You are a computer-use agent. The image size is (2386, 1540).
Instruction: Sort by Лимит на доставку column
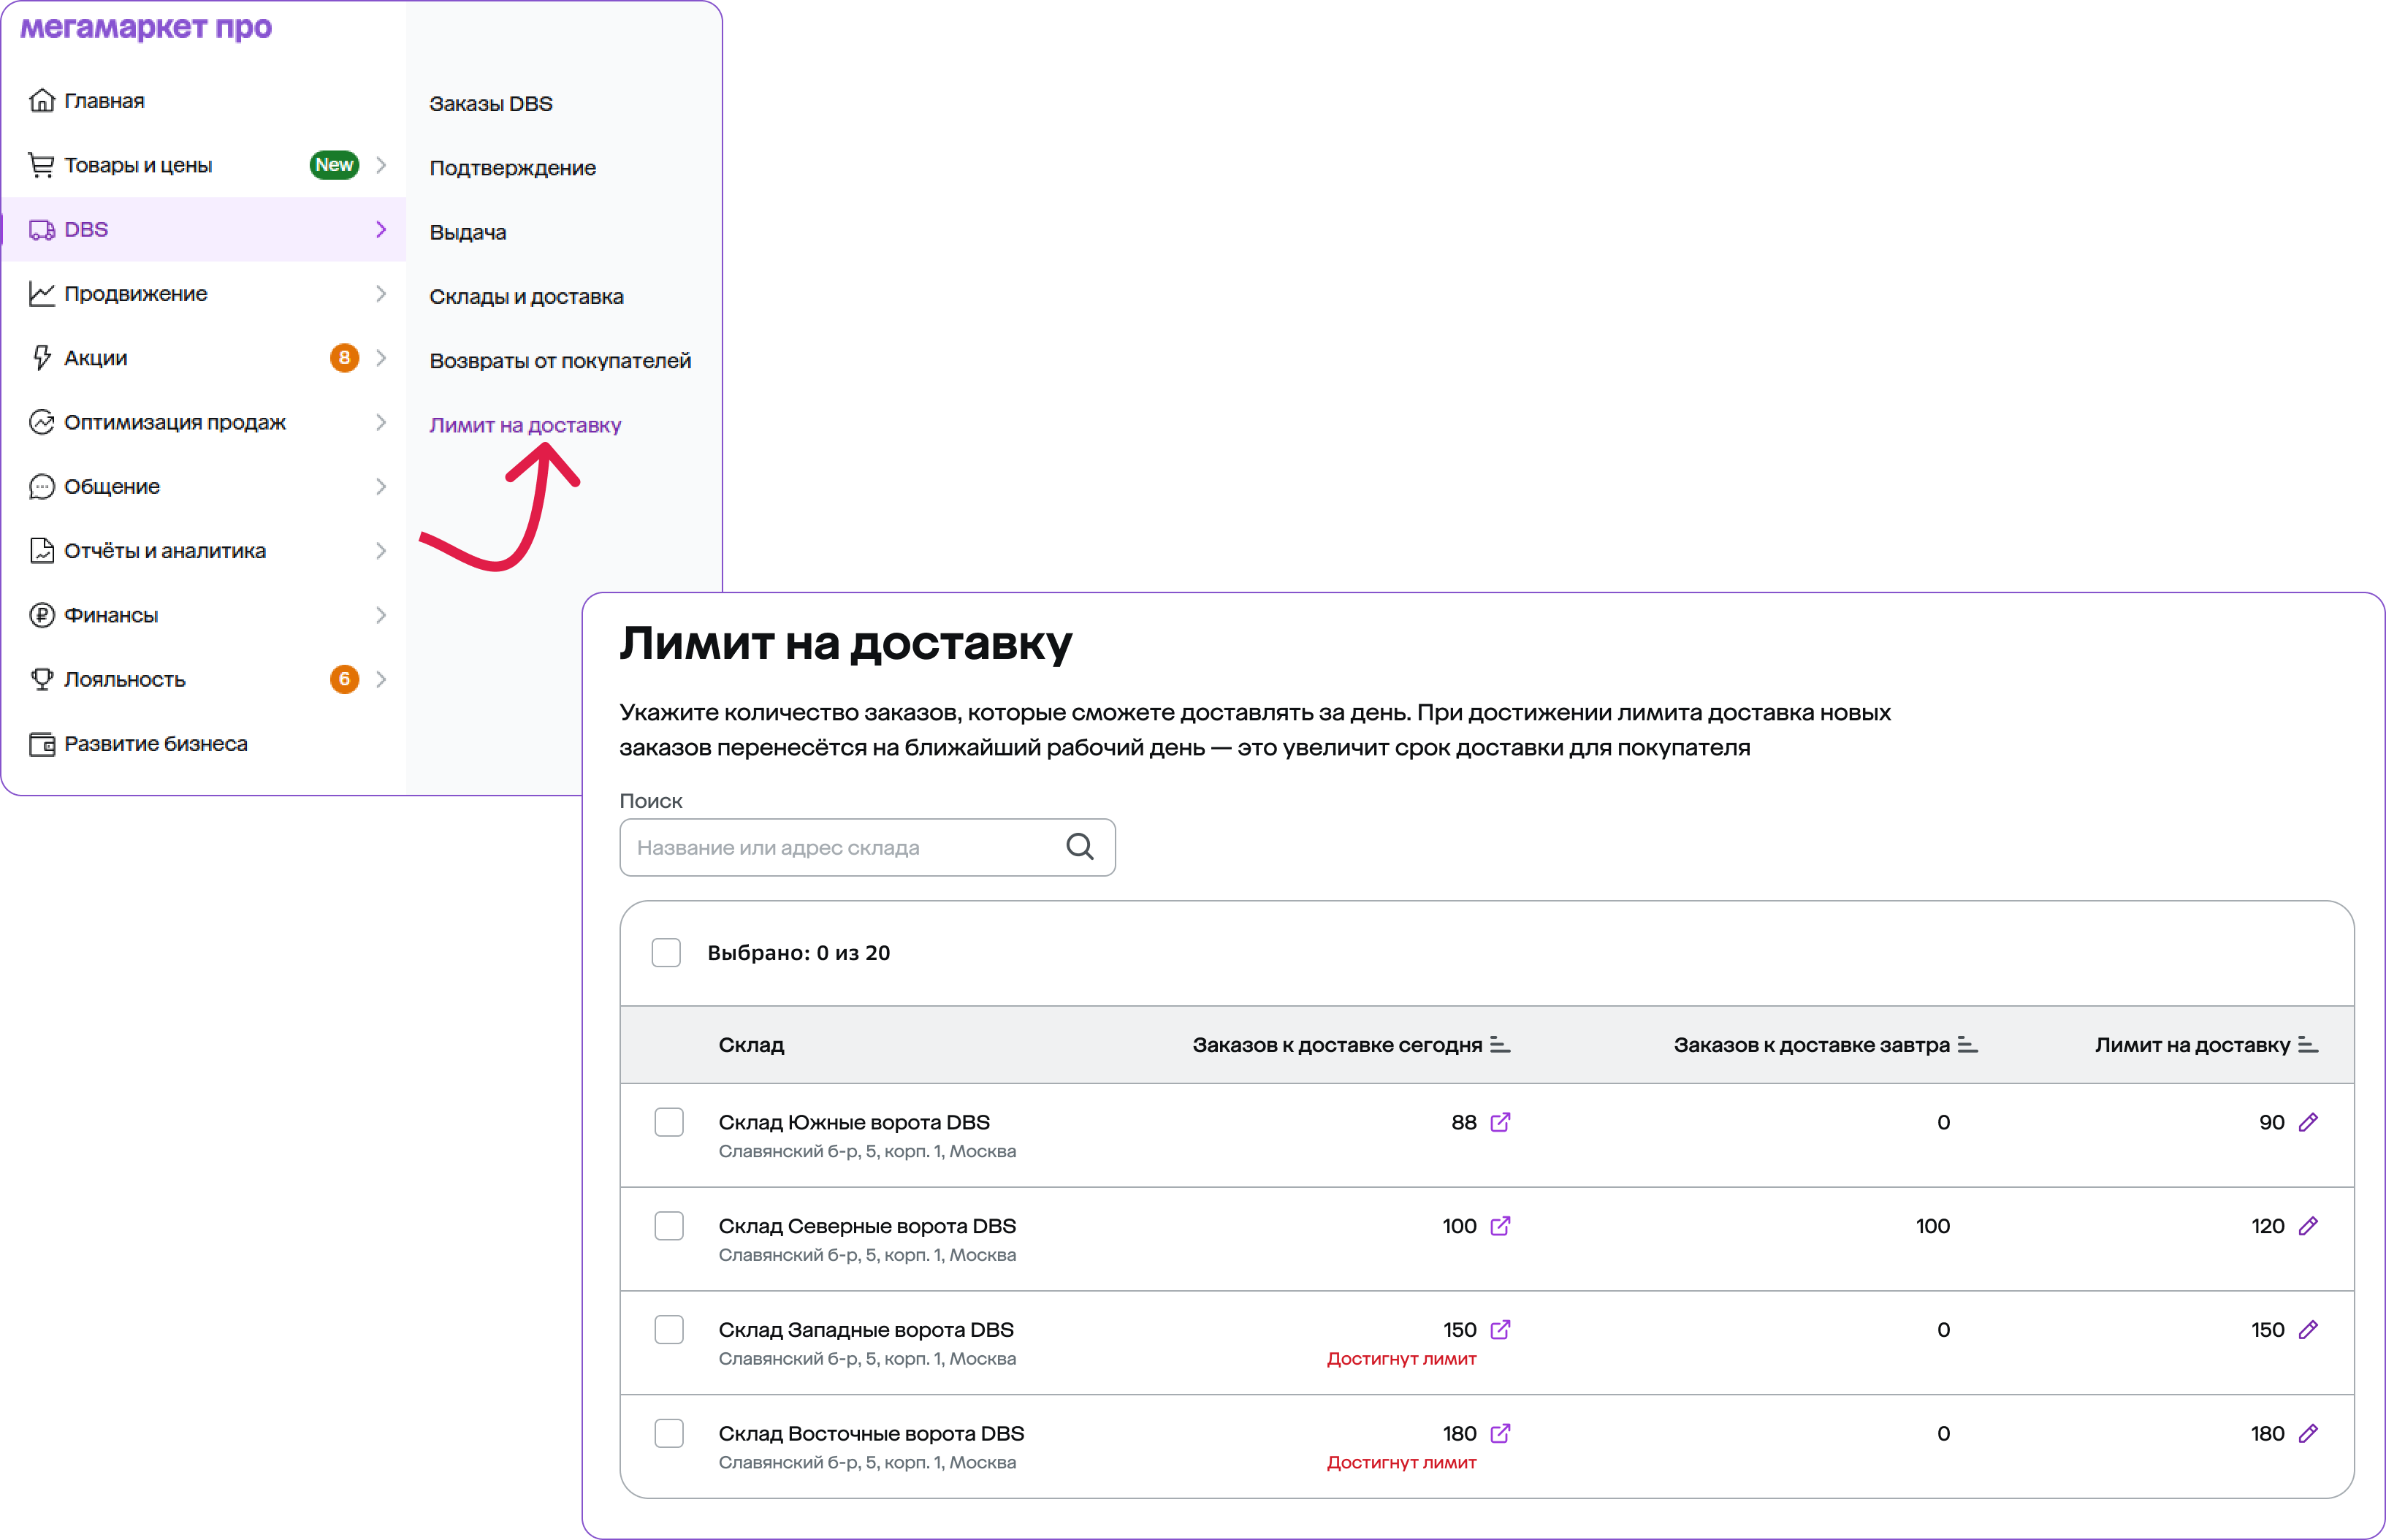pos(2308,1045)
